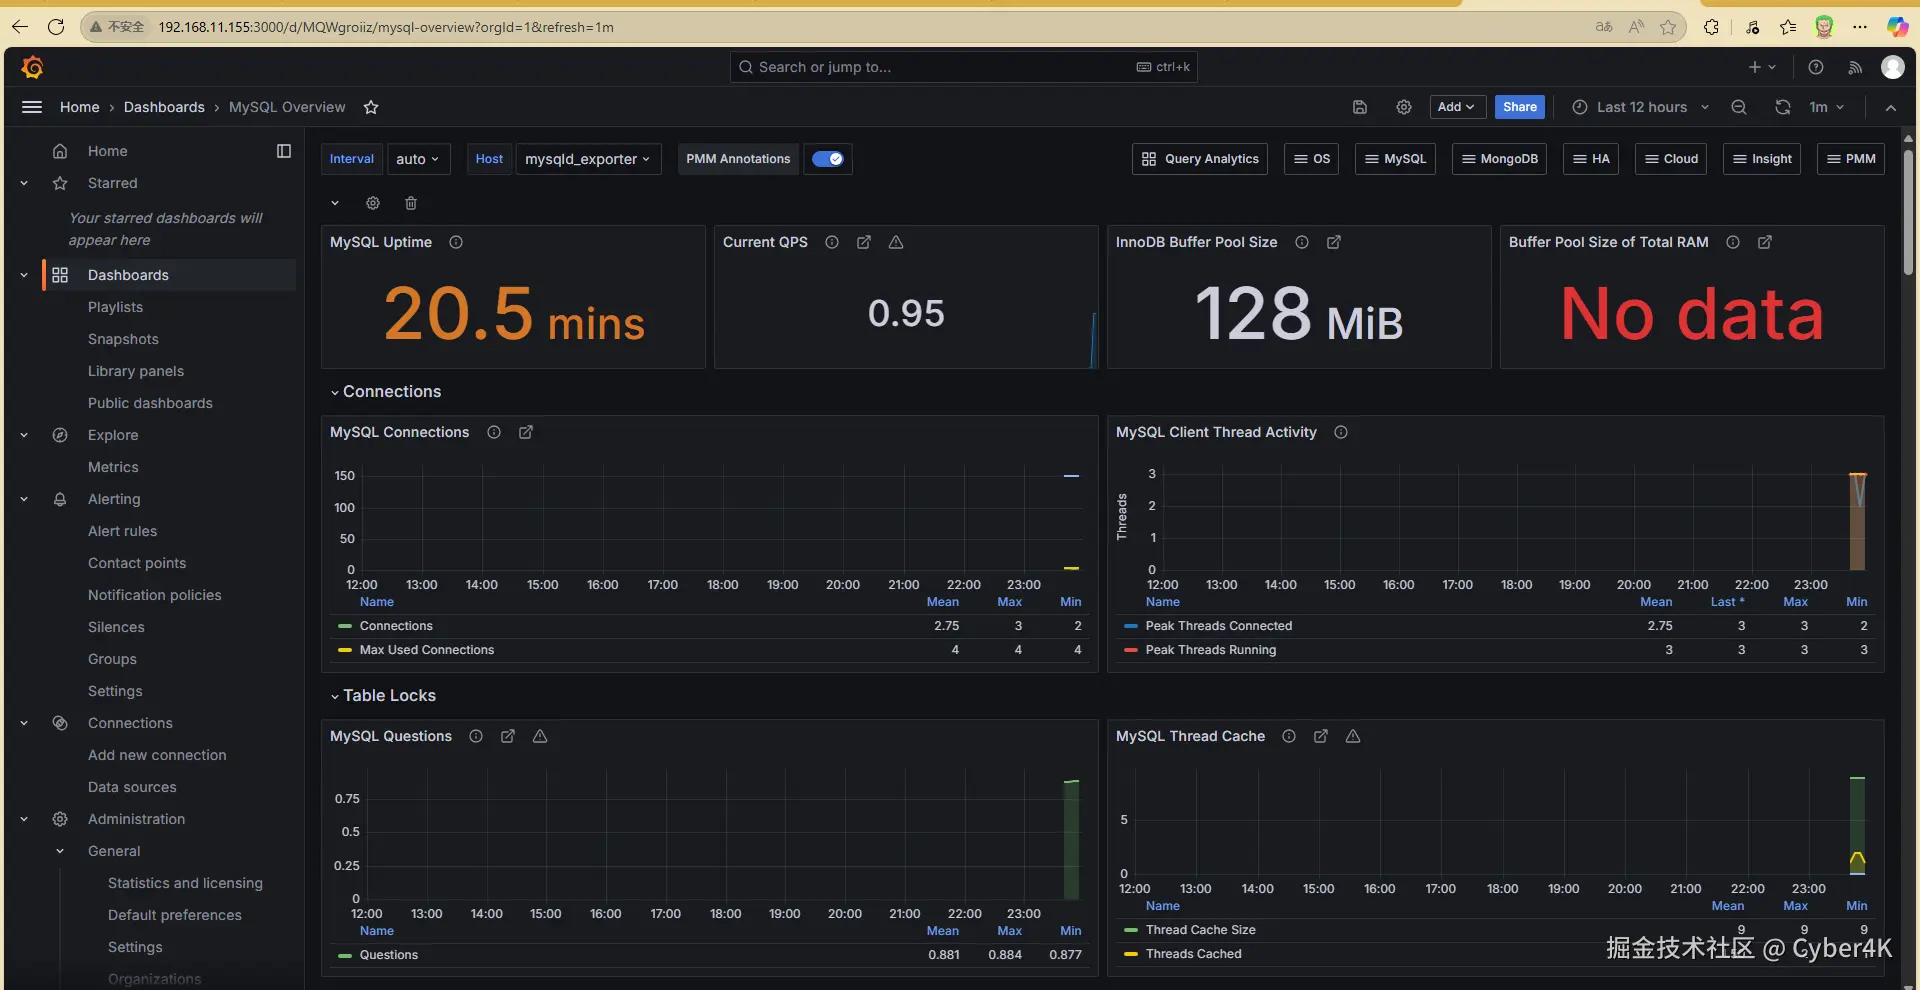The width and height of the screenshot is (1920, 990).
Task: Click the save dashboard icon
Action: pyautogui.click(x=1360, y=107)
